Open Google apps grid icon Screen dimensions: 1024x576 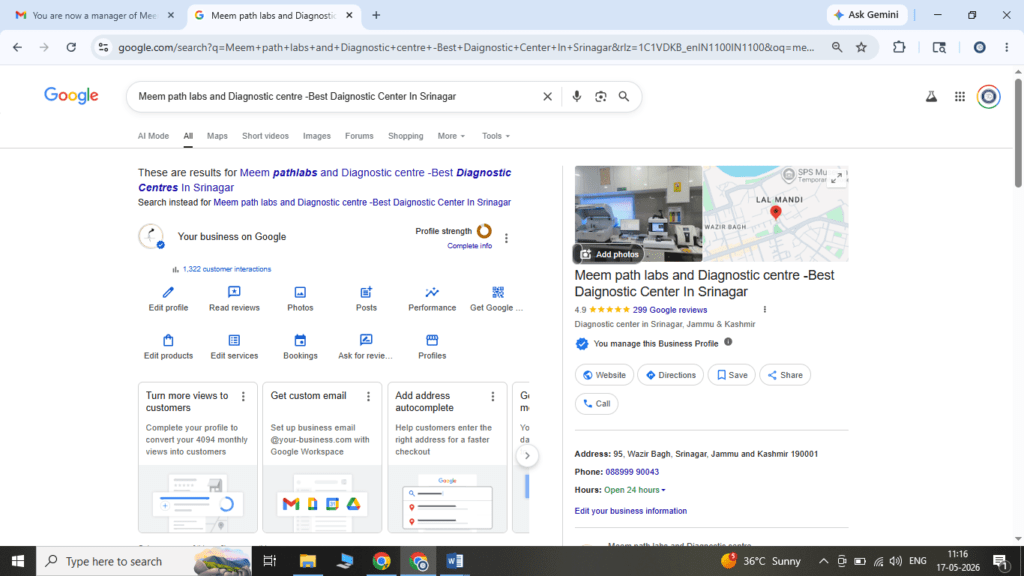click(959, 97)
